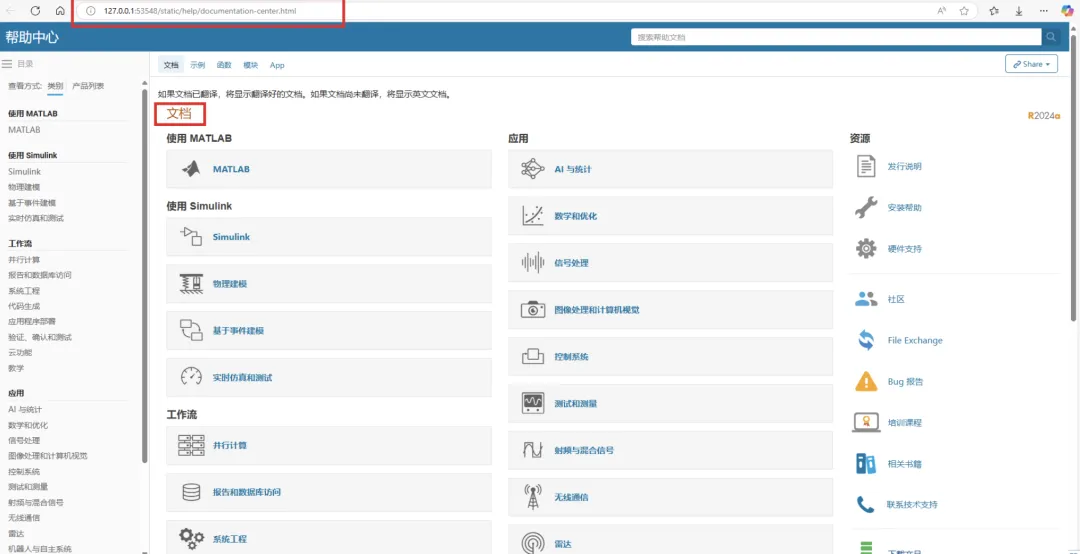Open the favorites list icon
This screenshot has height=554, width=1080.
pyautogui.click(x=994, y=11)
